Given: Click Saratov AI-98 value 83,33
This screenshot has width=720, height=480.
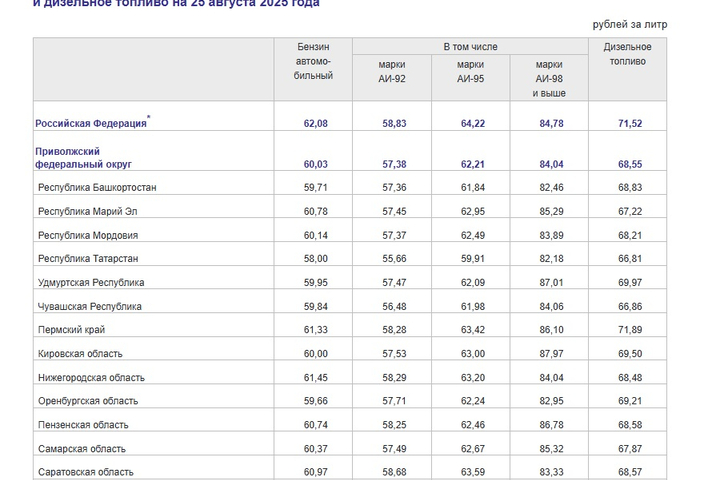Looking at the screenshot, I should pyautogui.click(x=551, y=472).
